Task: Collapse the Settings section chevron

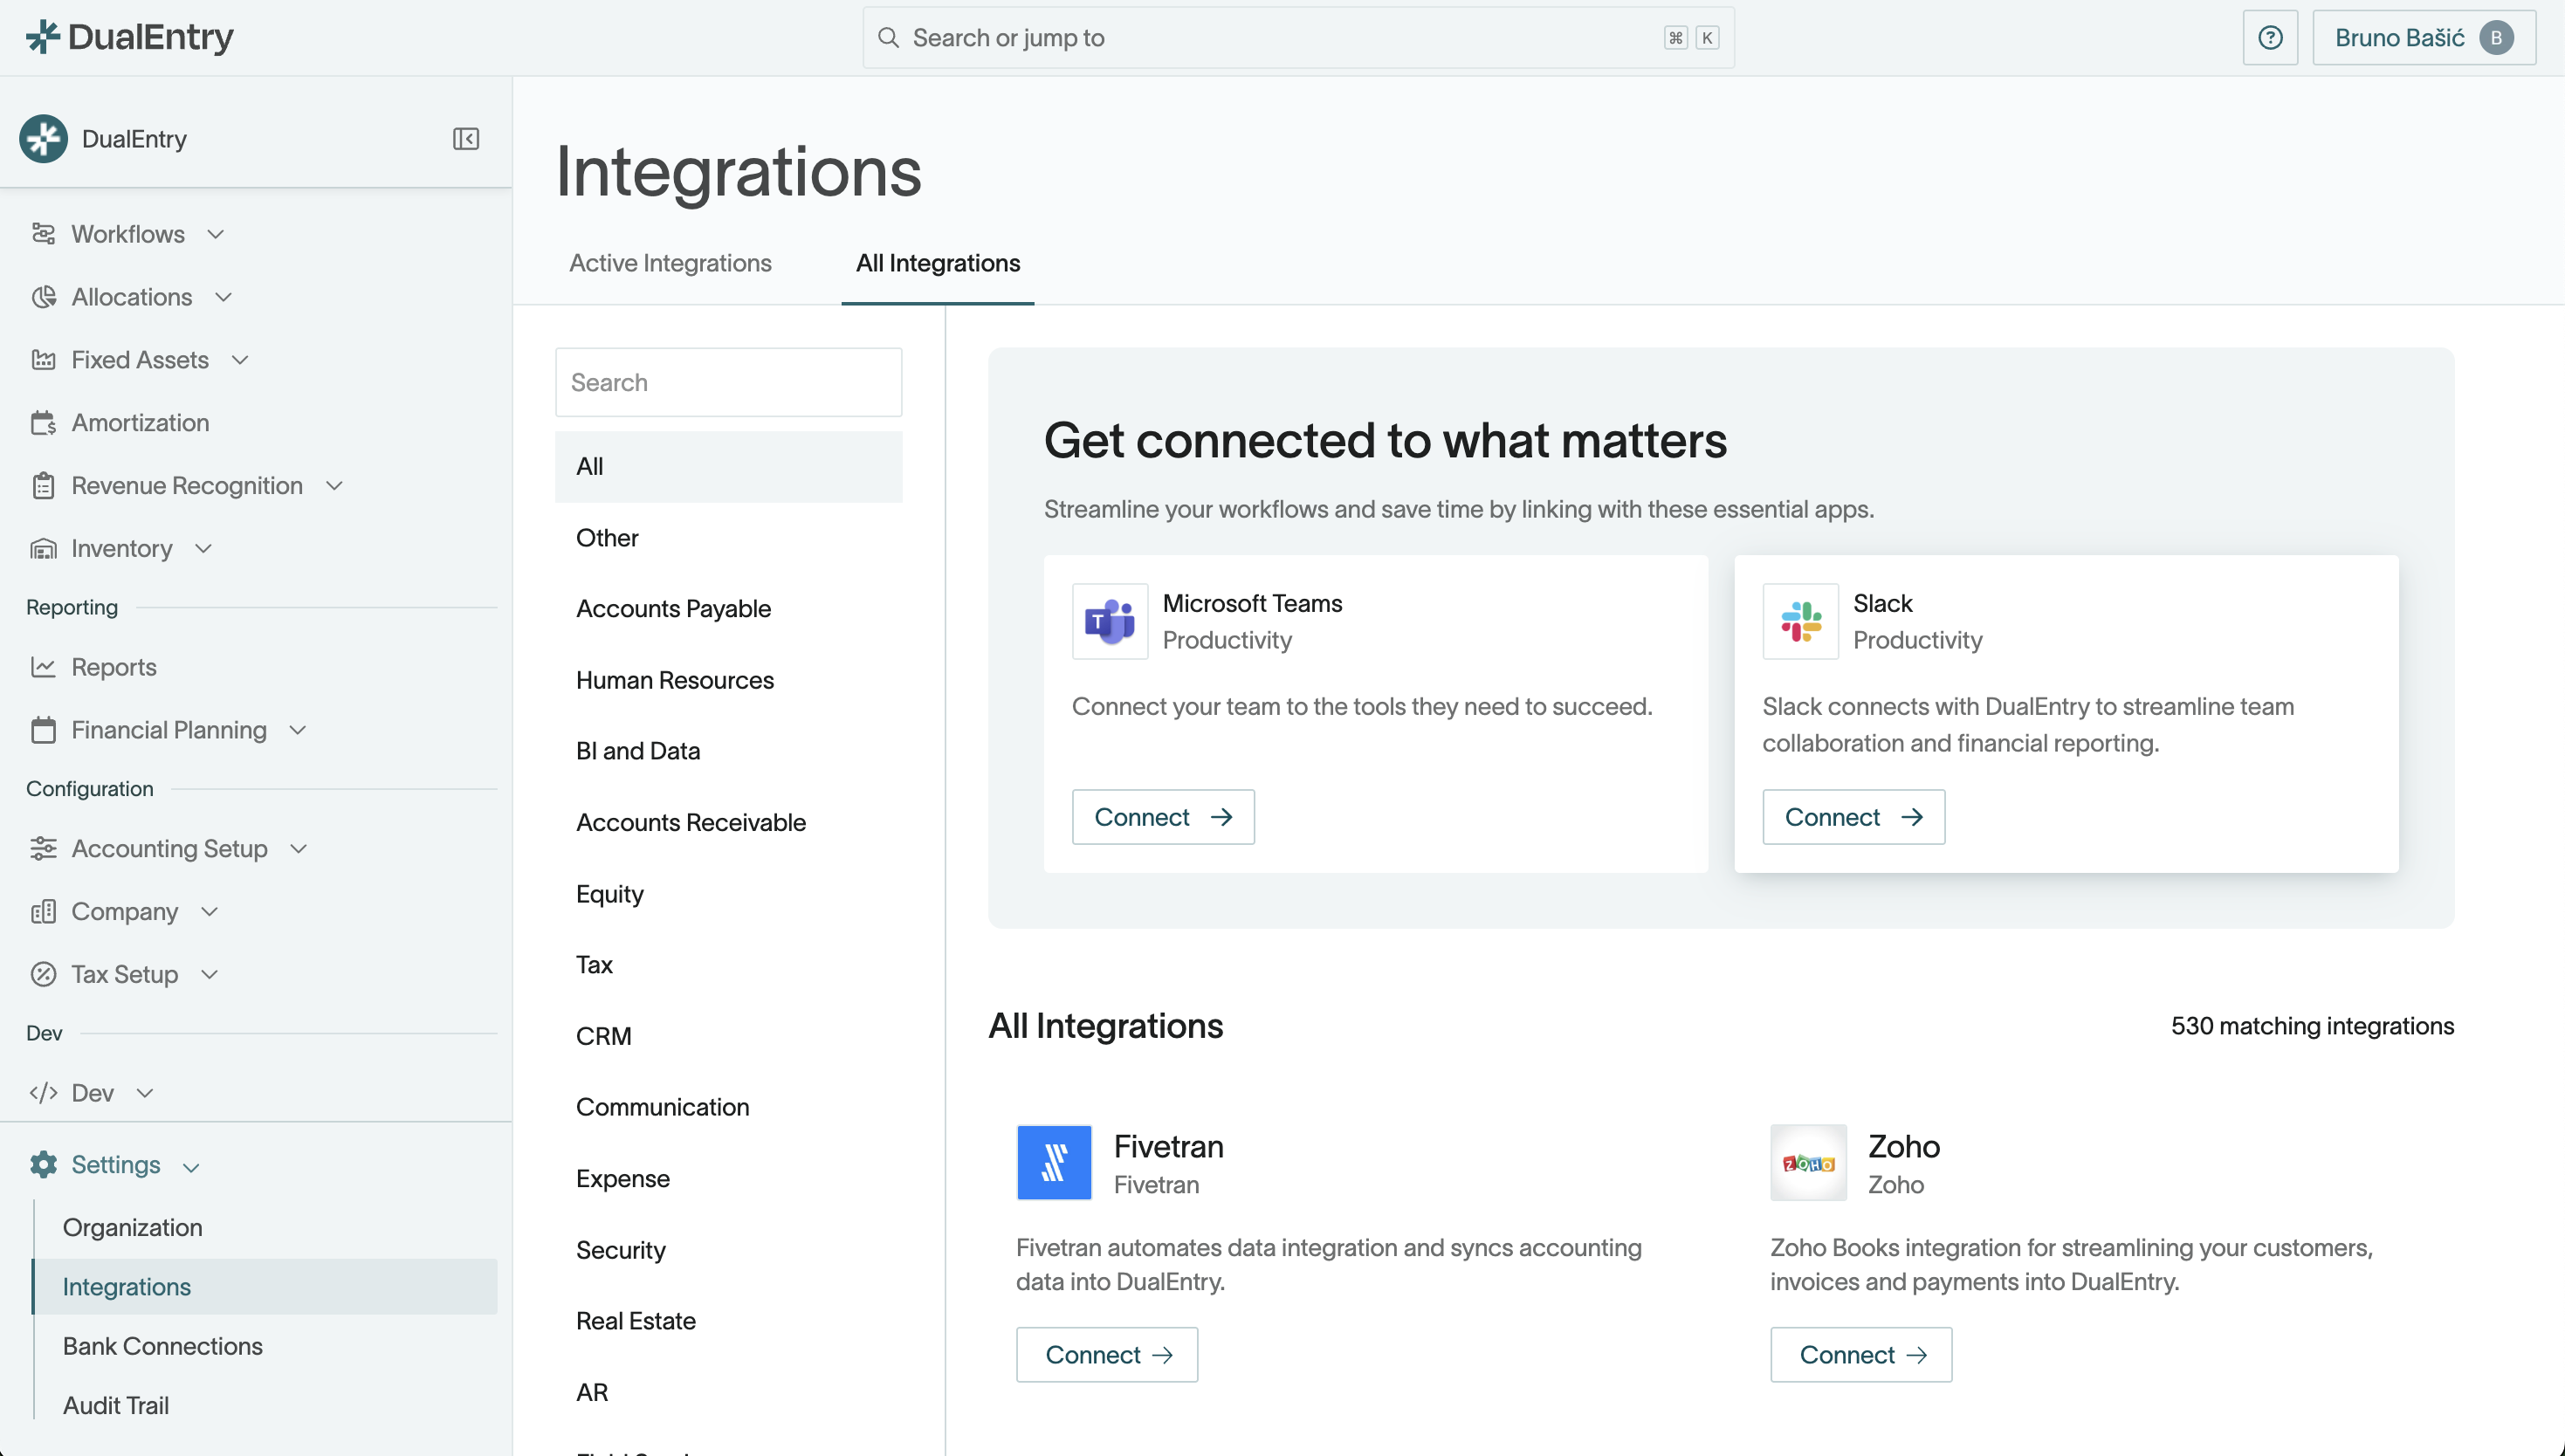Action: click(x=191, y=1166)
